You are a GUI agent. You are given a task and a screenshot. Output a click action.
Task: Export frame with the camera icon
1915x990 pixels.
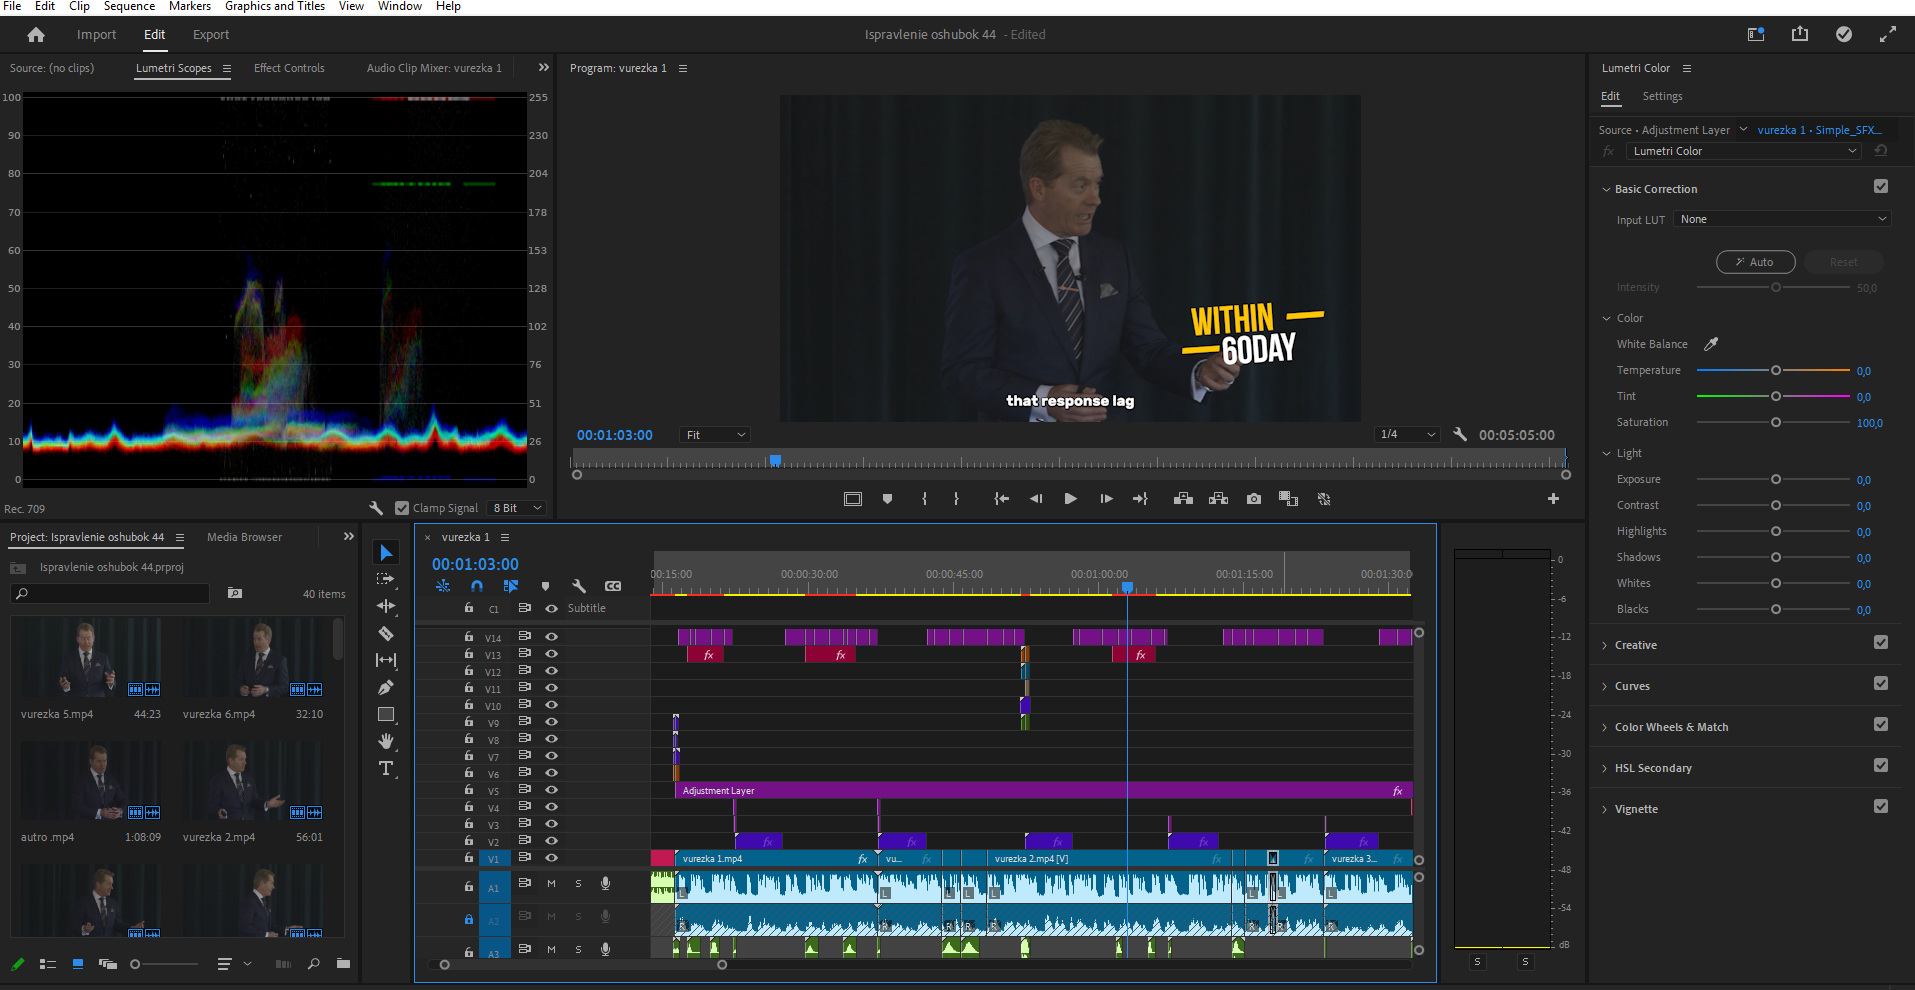1254,499
